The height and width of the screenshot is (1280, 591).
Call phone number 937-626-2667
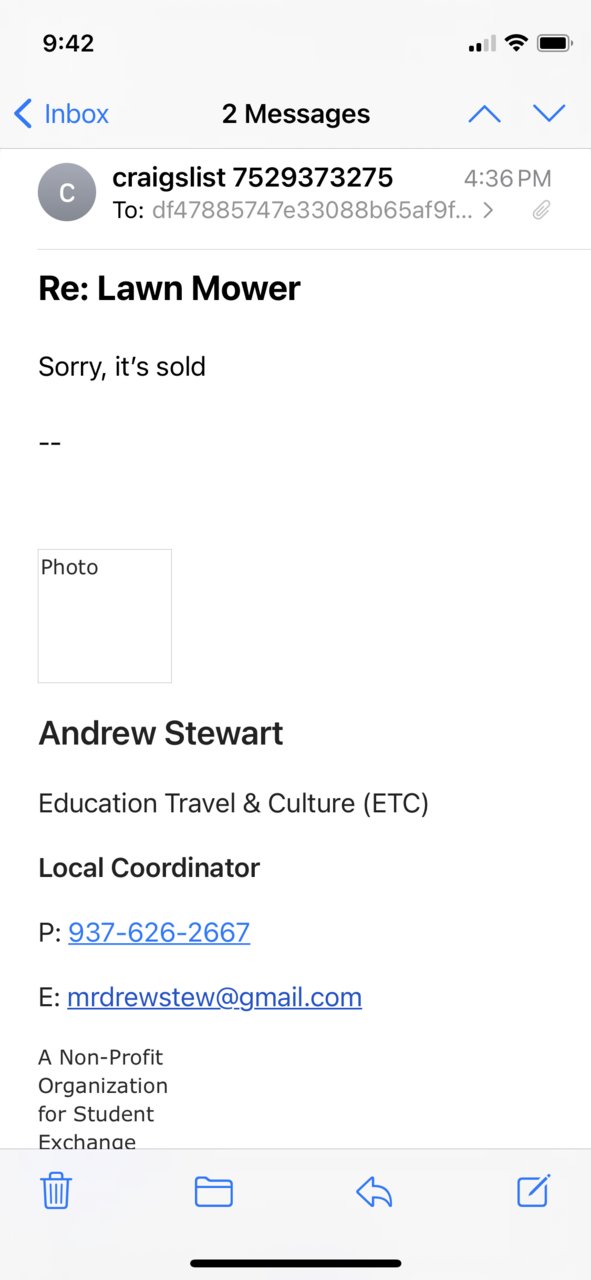pos(159,933)
